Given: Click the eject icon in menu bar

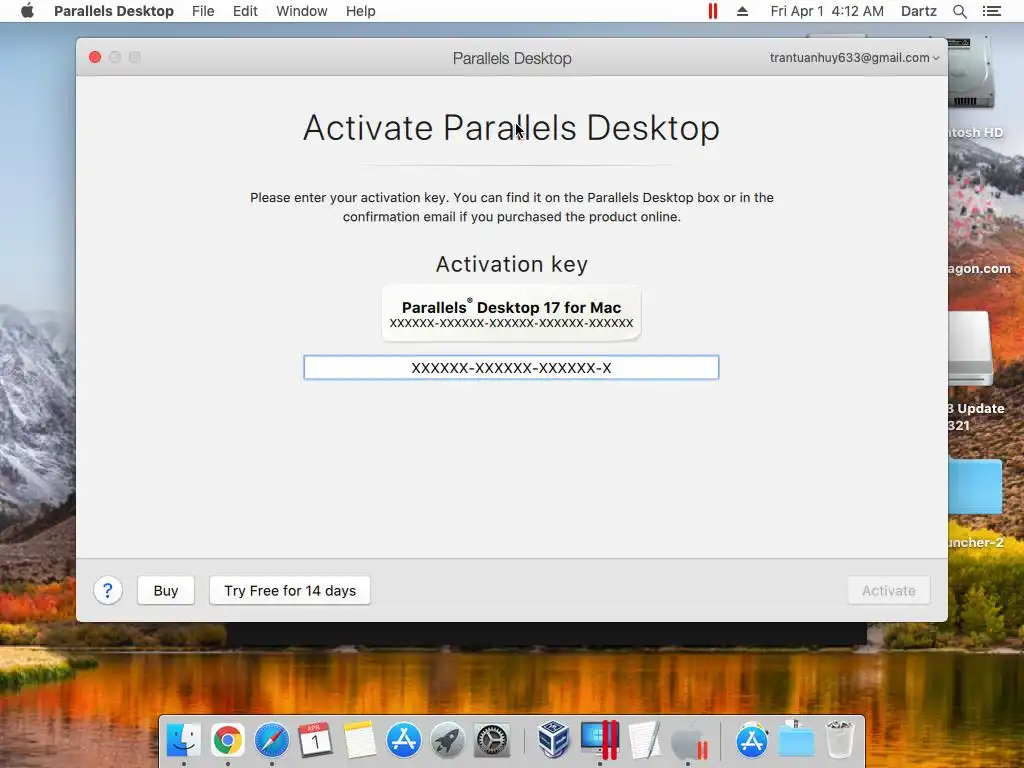Looking at the screenshot, I should click(x=743, y=11).
